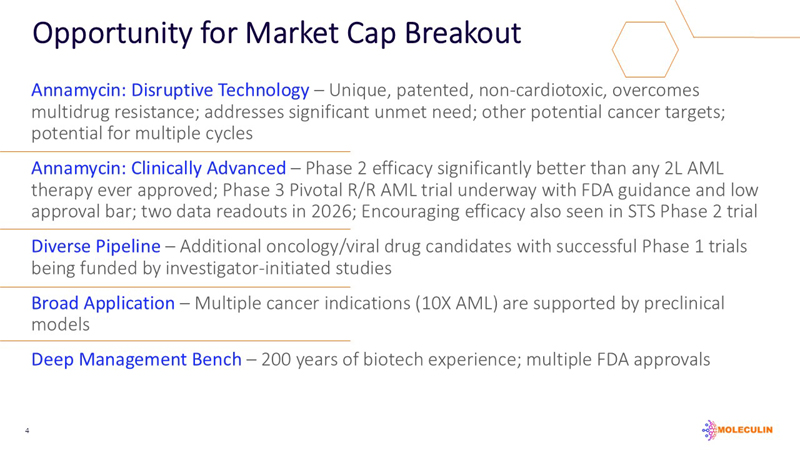Click the Moleculin molecule logo icon

tap(711, 430)
